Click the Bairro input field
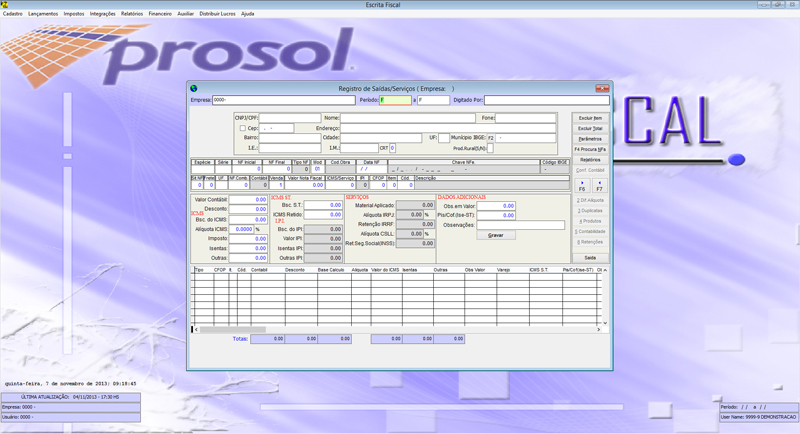The height and width of the screenshot is (434, 800). [x=290, y=138]
